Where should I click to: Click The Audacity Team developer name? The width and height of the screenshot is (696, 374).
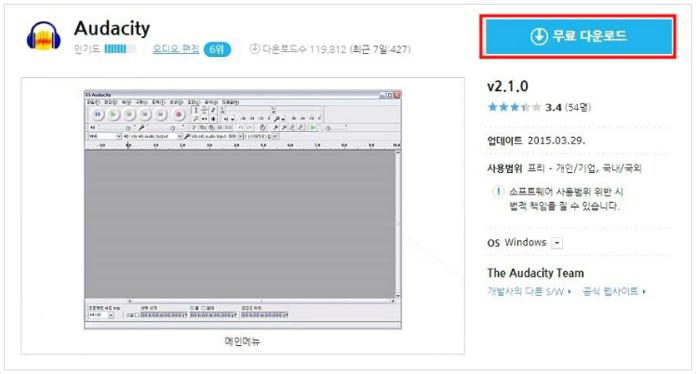click(535, 273)
